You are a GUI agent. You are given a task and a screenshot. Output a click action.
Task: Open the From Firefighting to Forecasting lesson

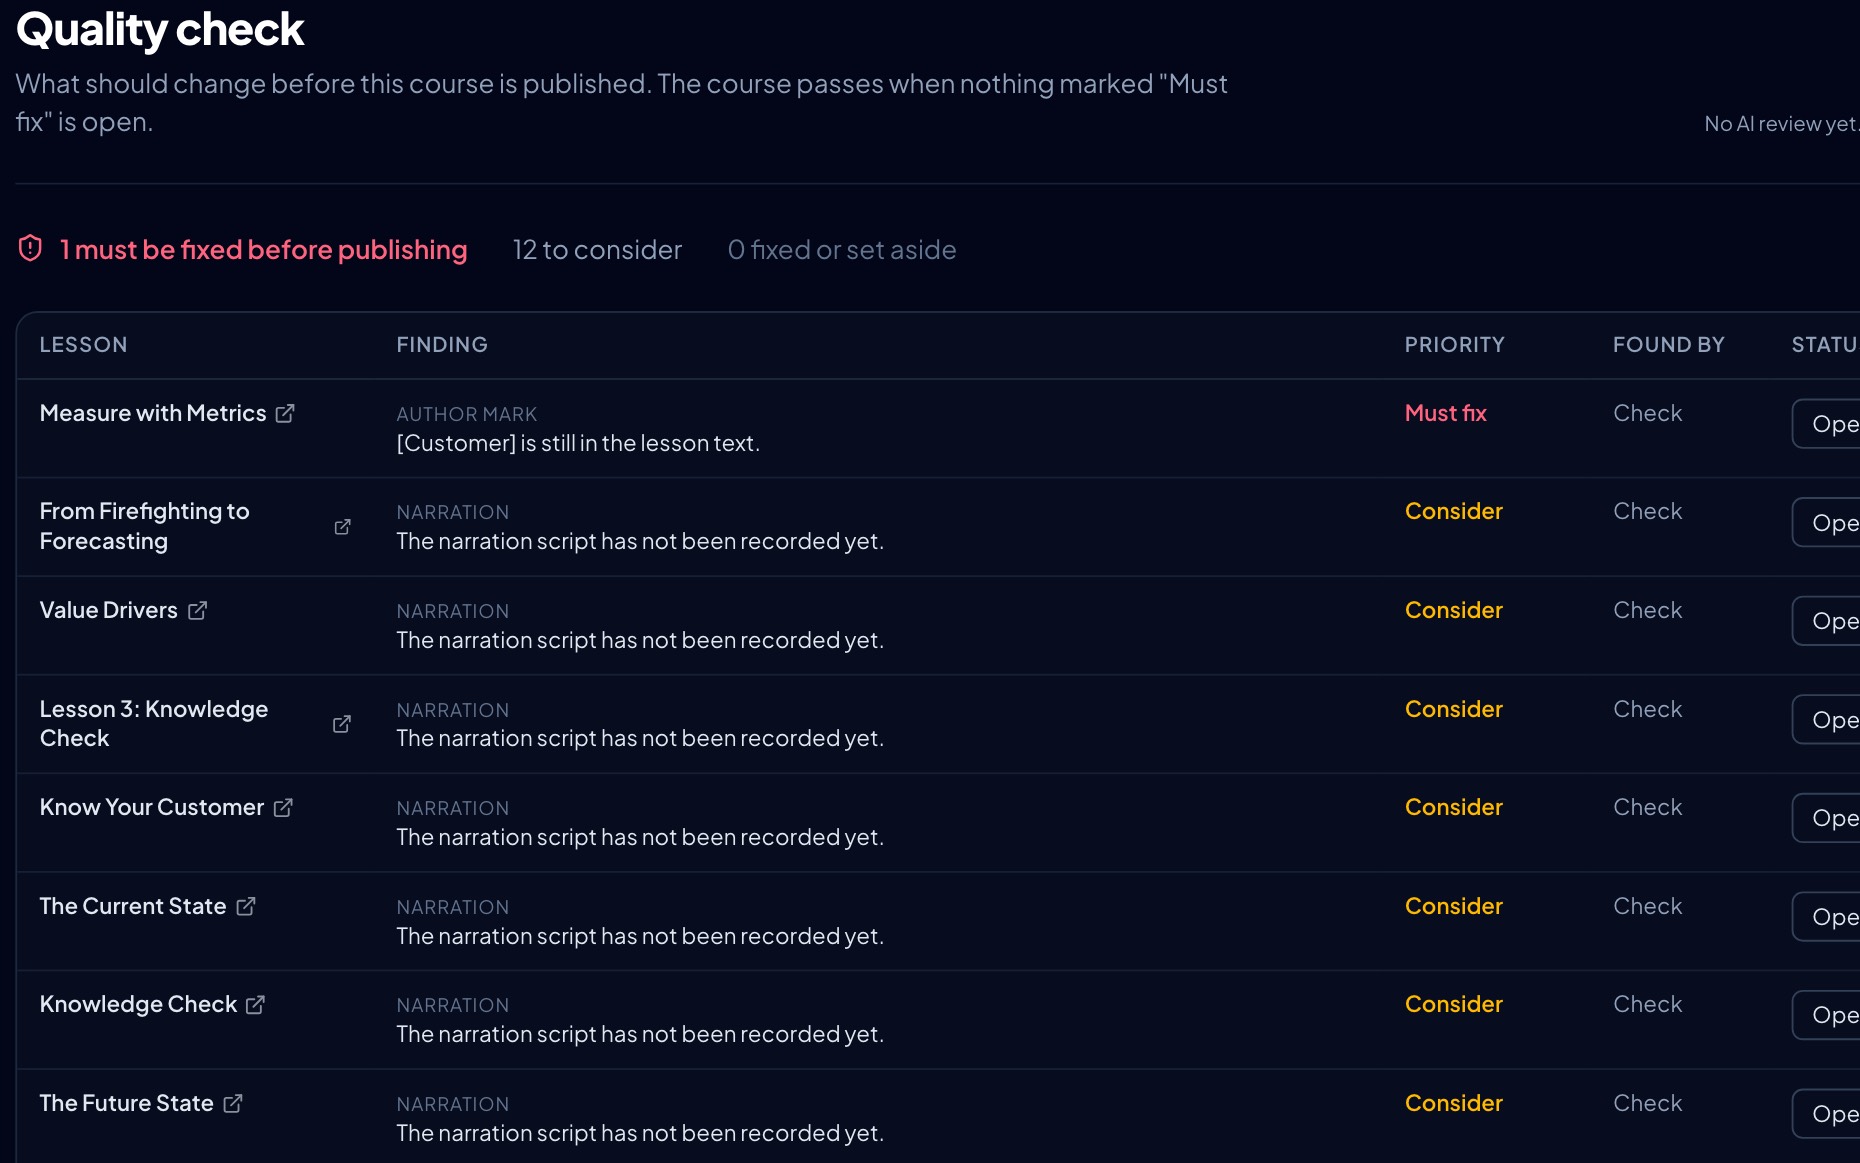coord(145,526)
